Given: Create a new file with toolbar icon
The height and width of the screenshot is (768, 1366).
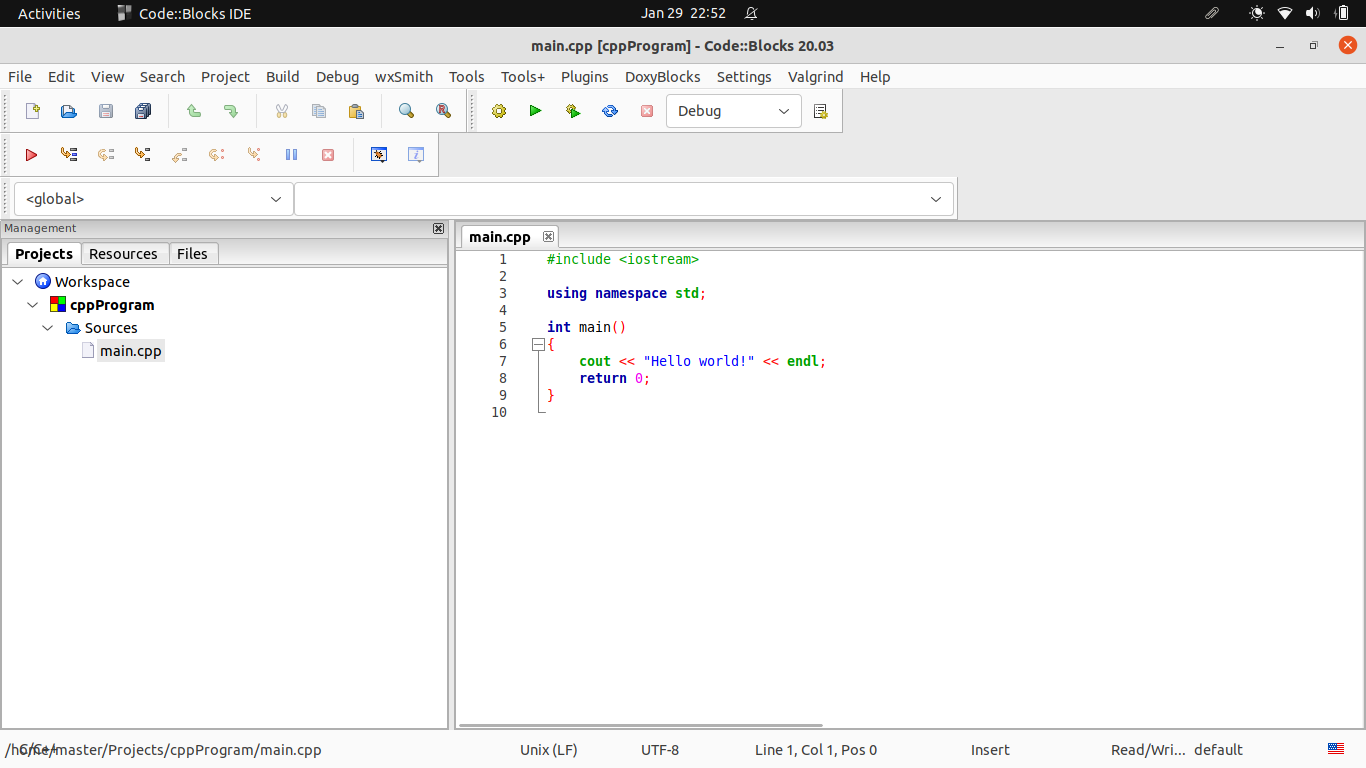Looking at the screenshot, I should click(x=32, y=111).
